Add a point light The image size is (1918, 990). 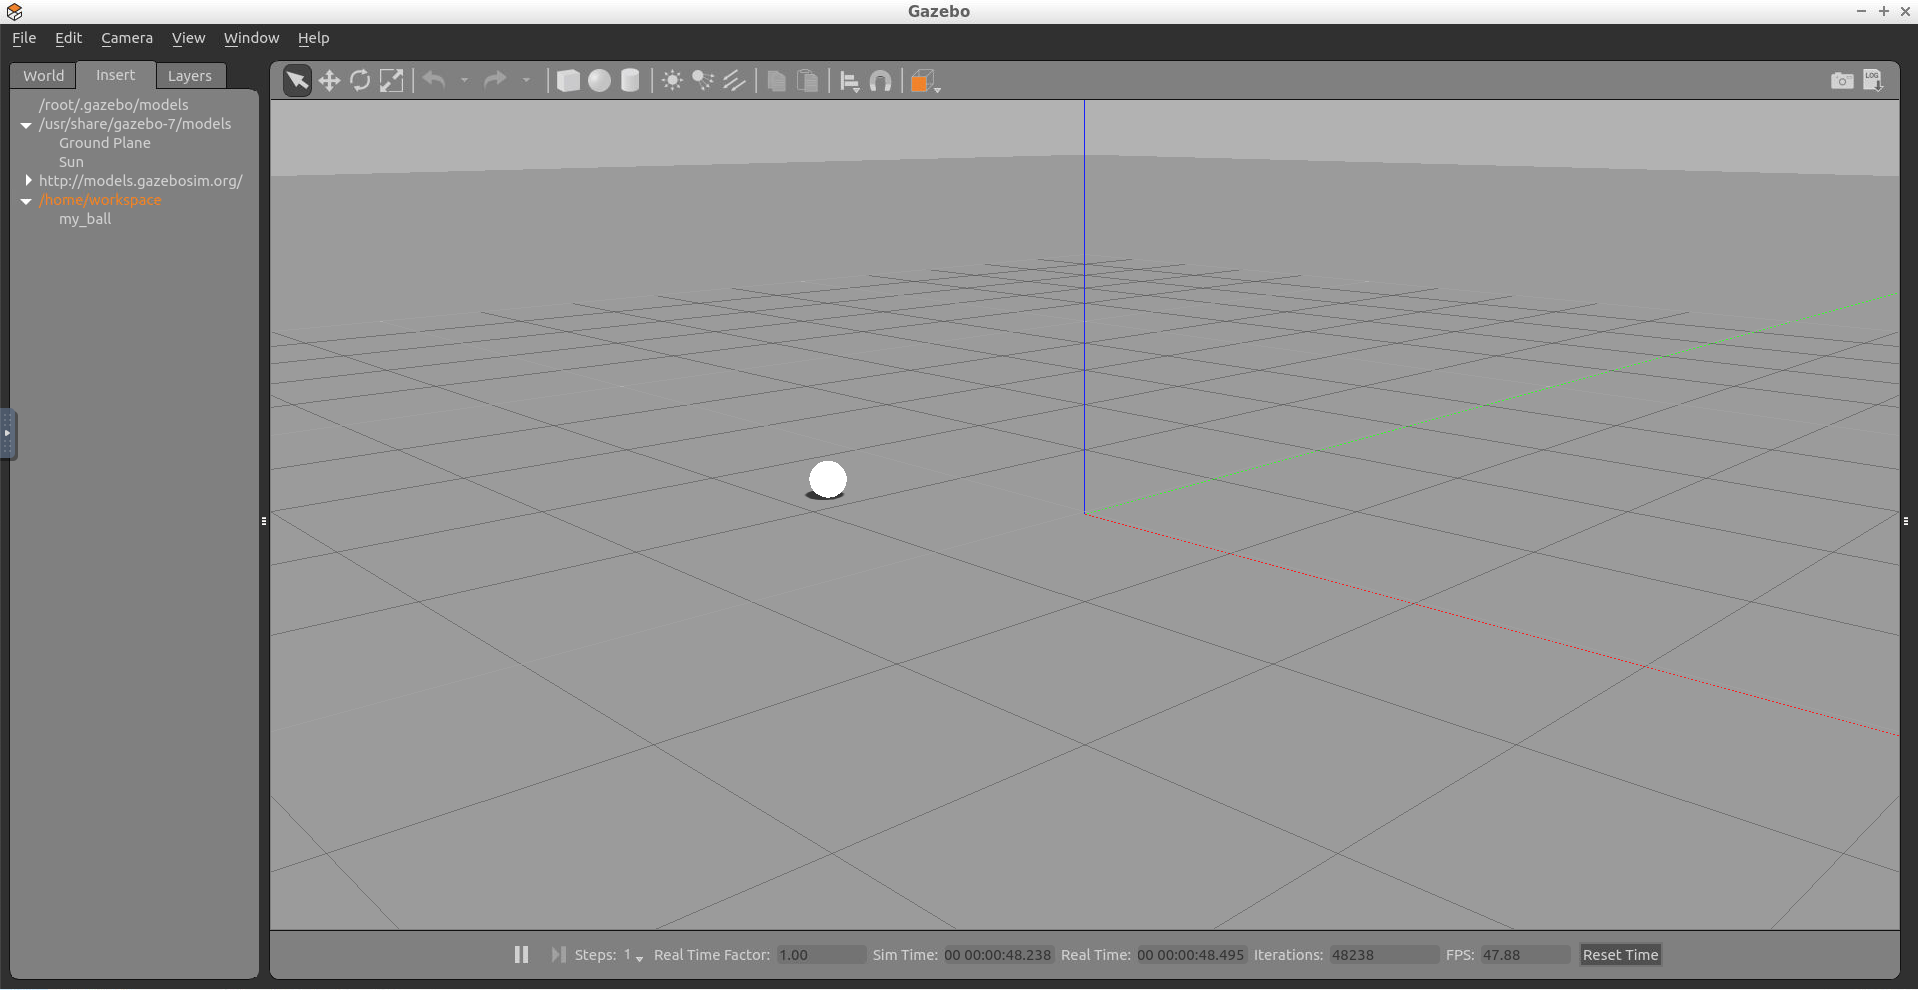pos(672,81)
